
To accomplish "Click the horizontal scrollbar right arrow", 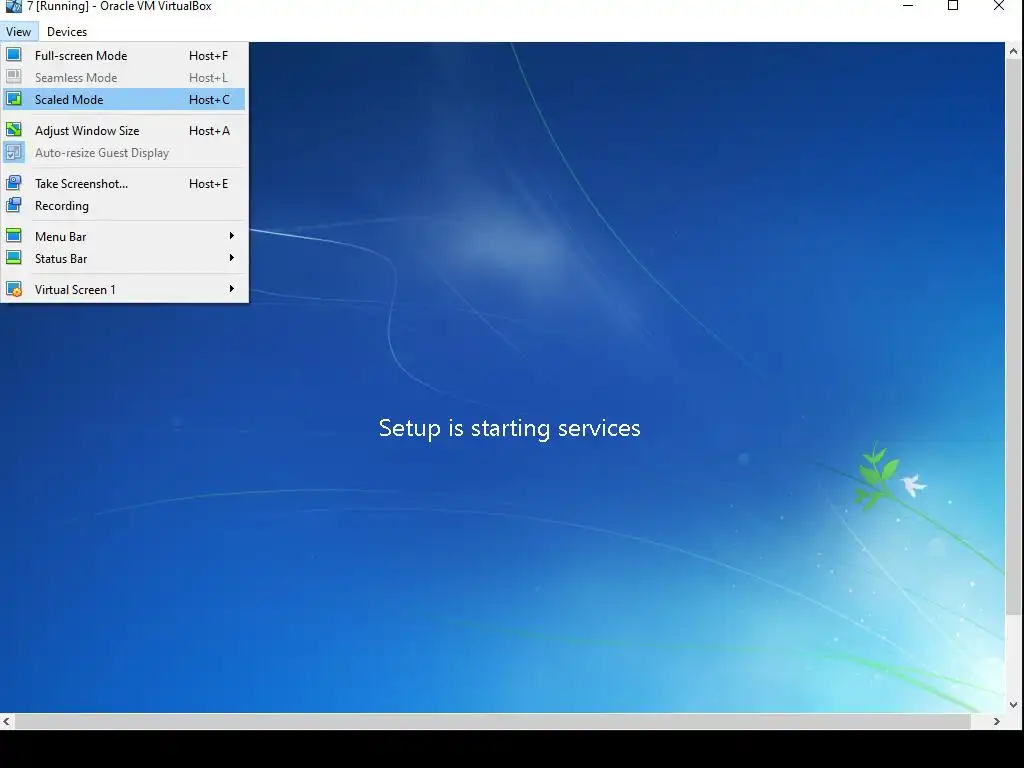I will [997, 722].
